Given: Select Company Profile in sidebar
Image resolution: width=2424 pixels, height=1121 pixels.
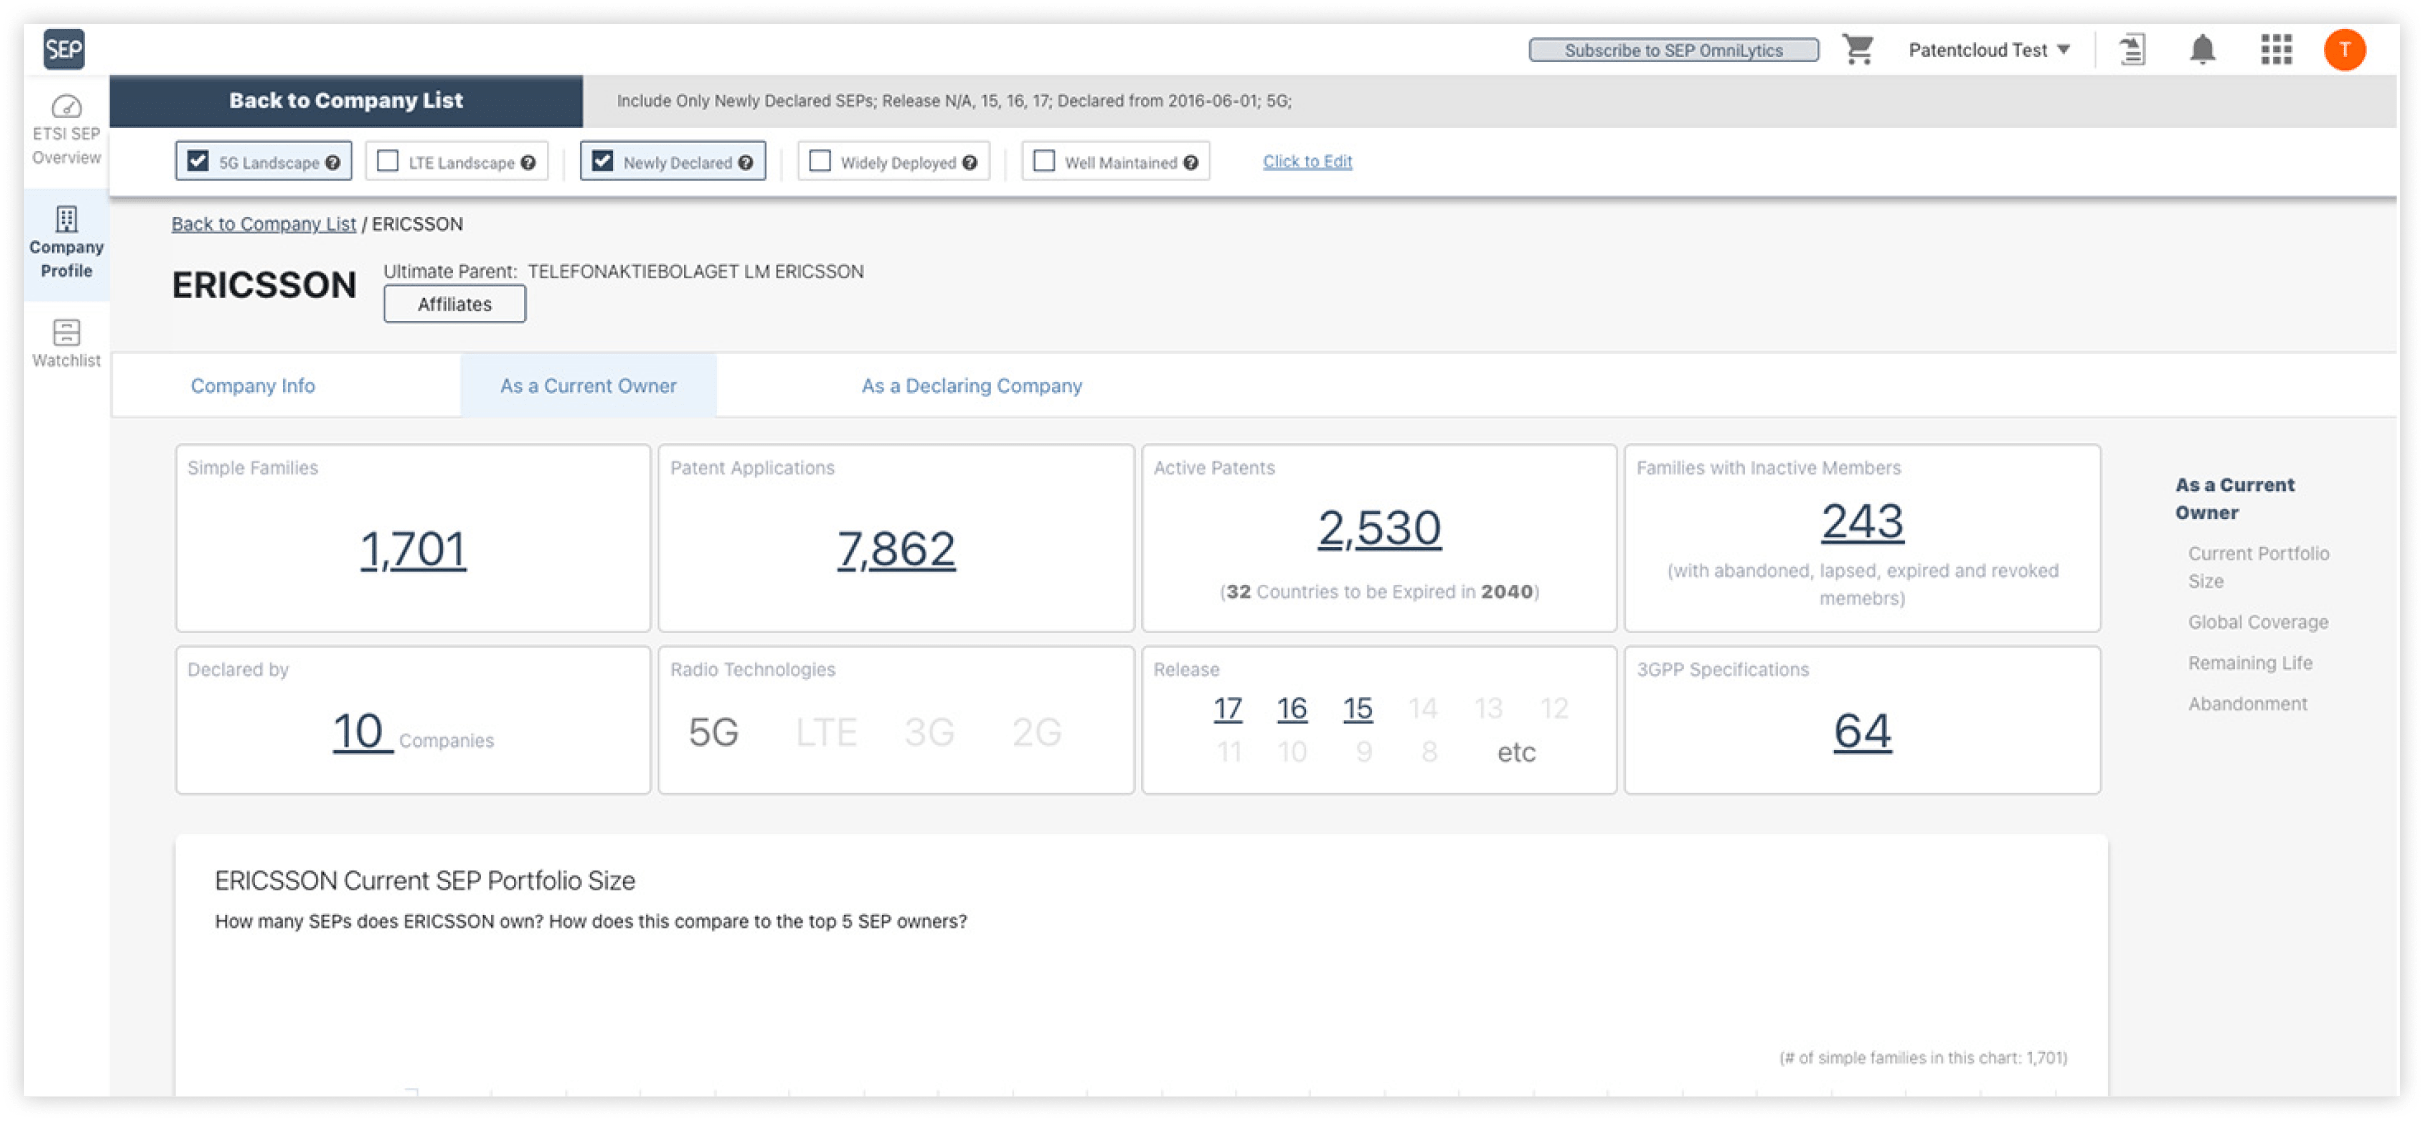Looking at the screenshot, I should [x=66, y=243].
